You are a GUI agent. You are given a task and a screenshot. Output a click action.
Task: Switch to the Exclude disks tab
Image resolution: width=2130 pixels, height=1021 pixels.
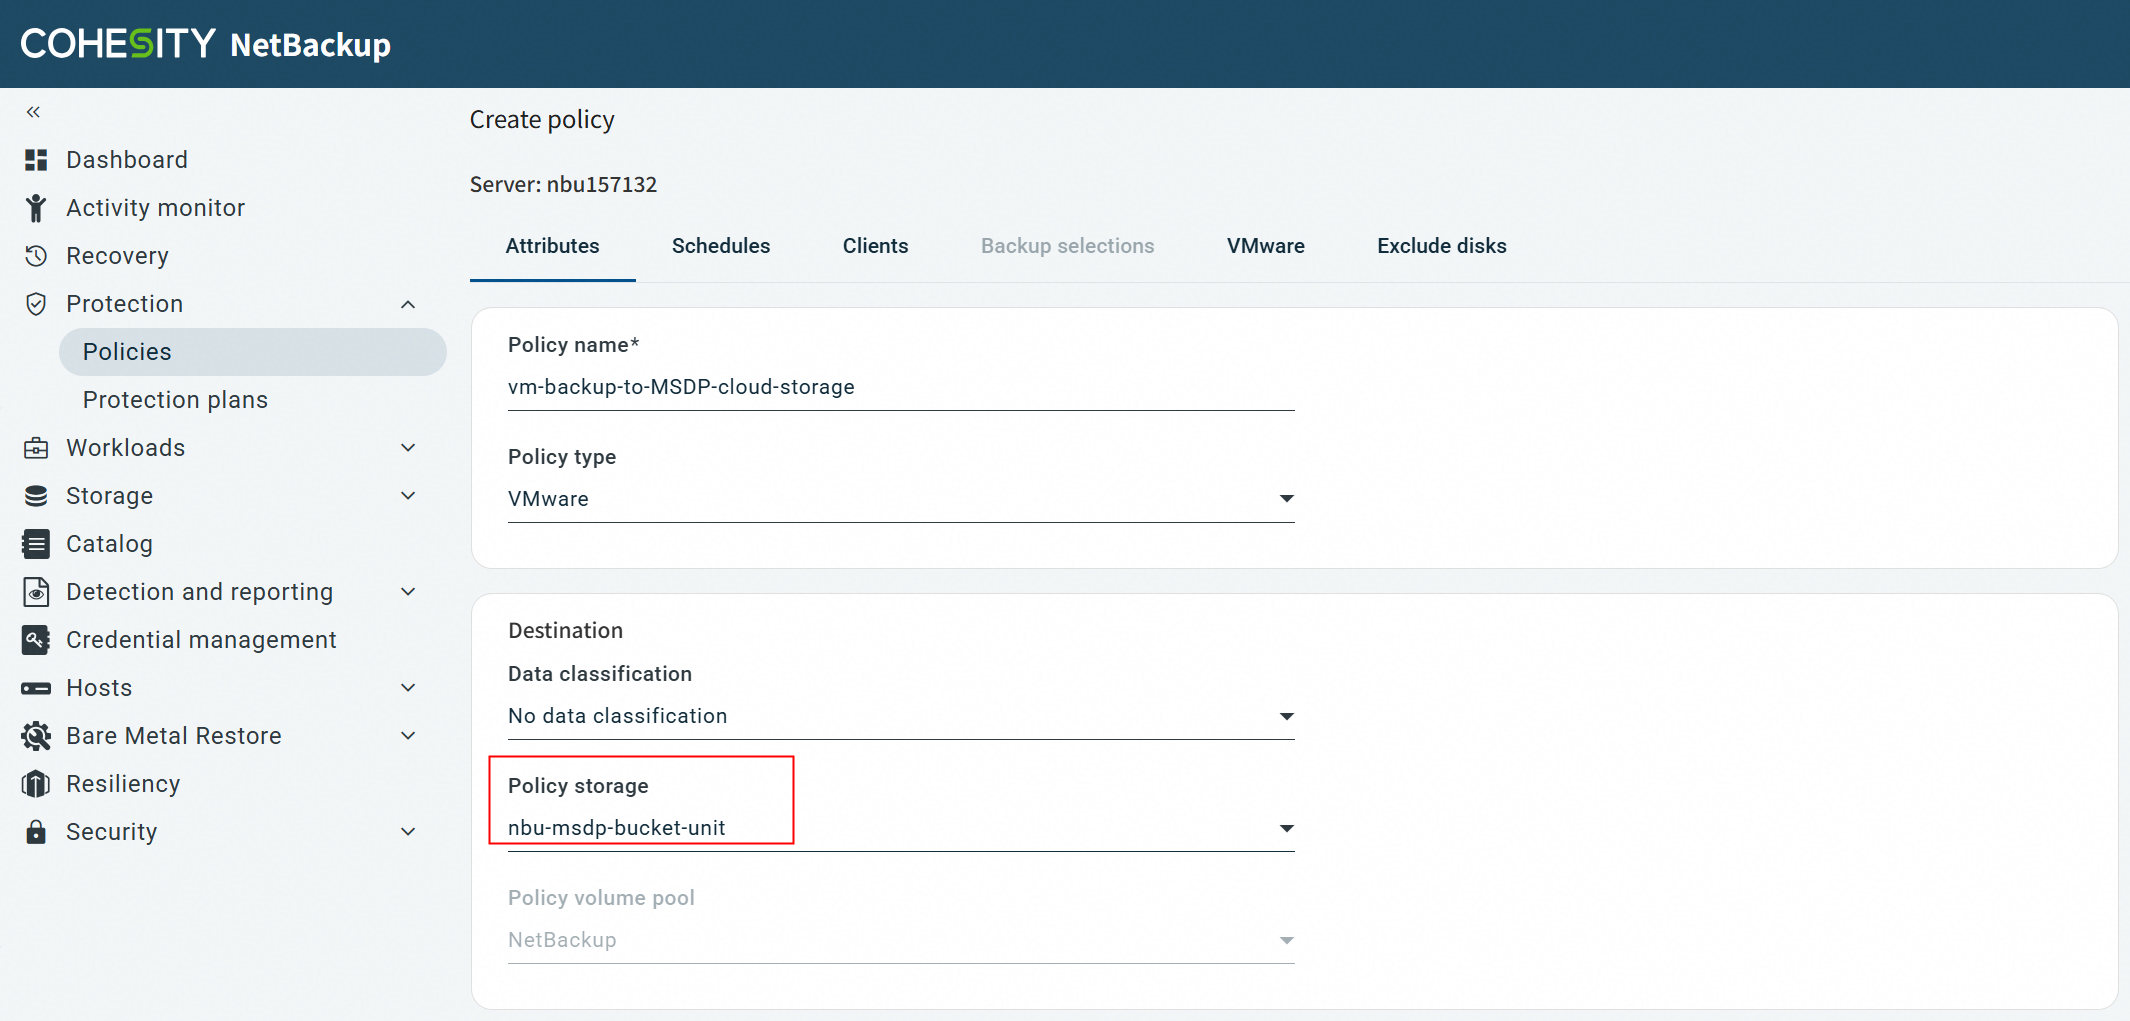(1442, 246)
